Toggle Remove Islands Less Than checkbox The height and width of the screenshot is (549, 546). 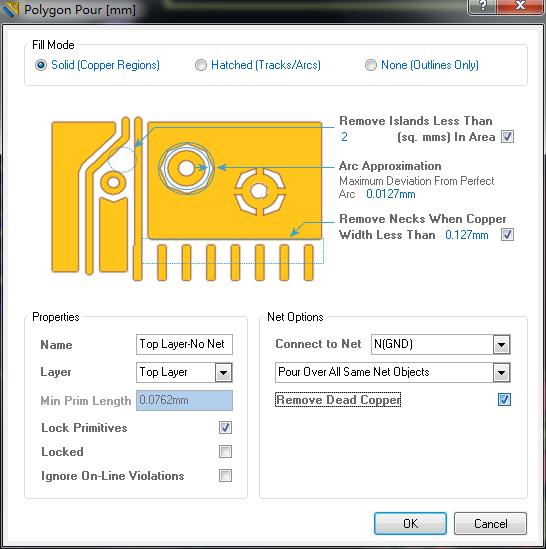pyautogui.click(x=507, y=137)
